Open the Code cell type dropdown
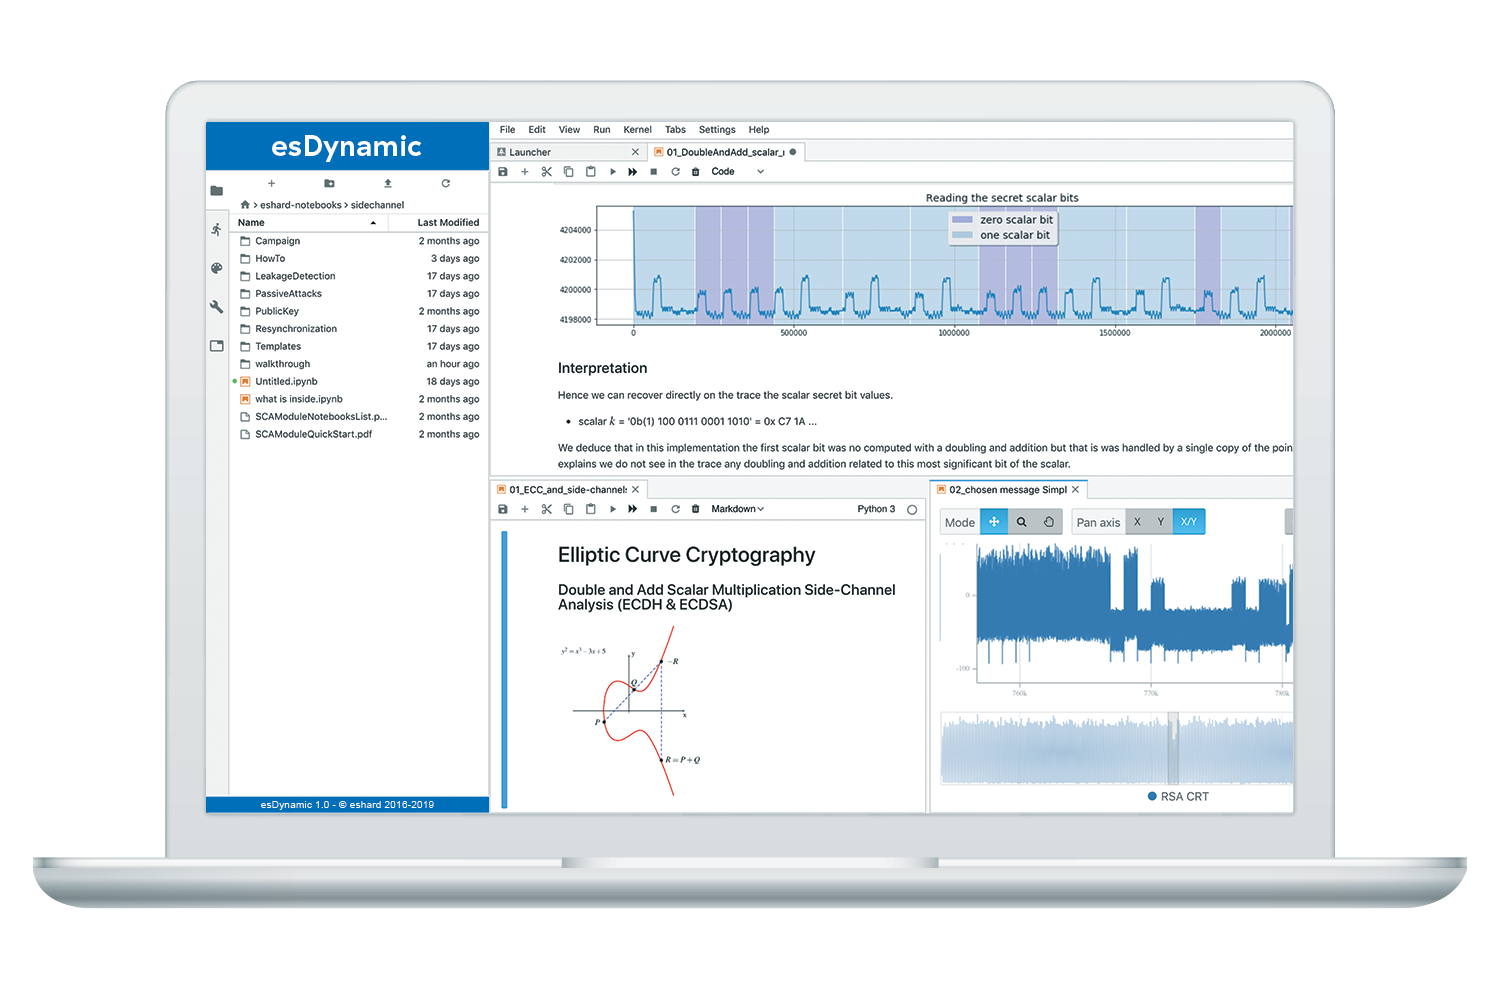1508x986 pixels. click(737, 172)
